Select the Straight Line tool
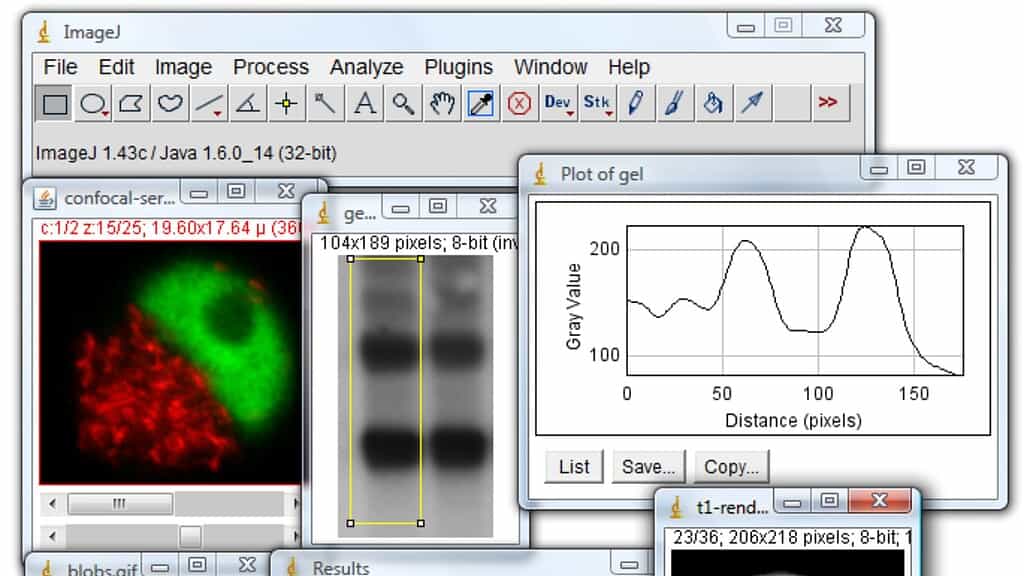The height and width of the screenshot is (576, 1024). (x=208, y=104)
